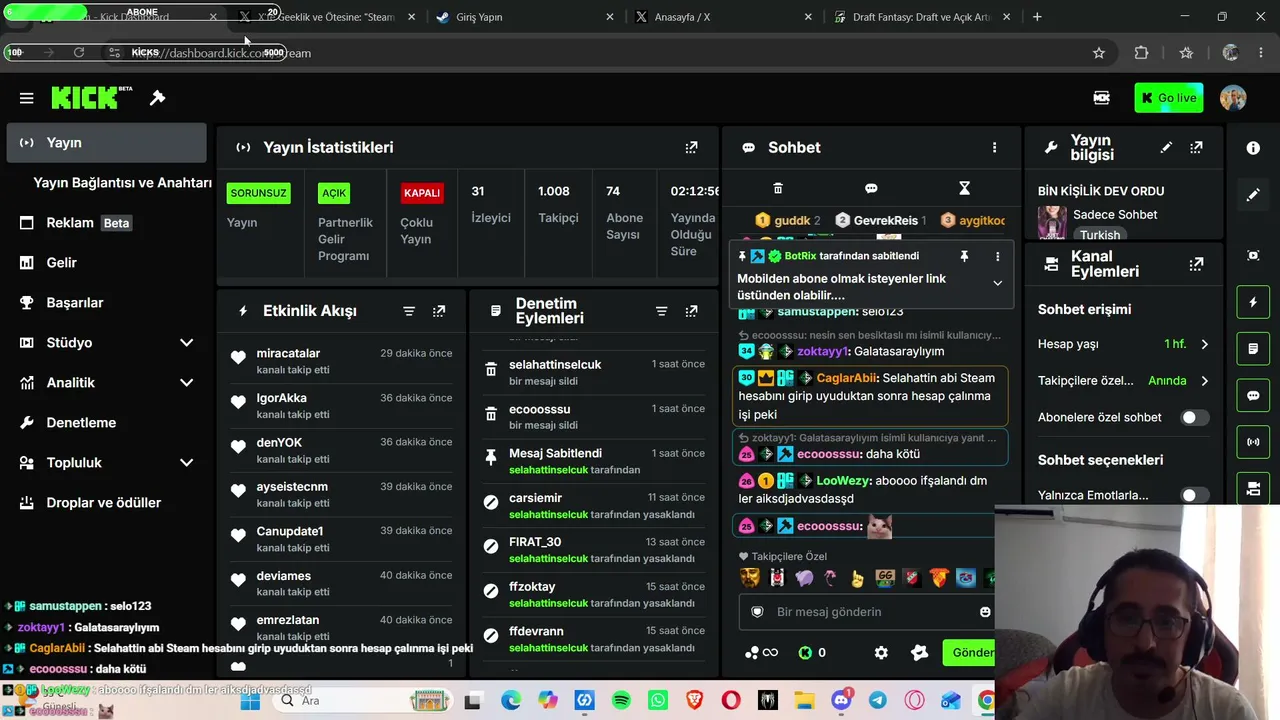The height and width of the screenshot is (720, 1280).
Task: Open the pinned message three-dot options
Action: [x=997, y=256]
